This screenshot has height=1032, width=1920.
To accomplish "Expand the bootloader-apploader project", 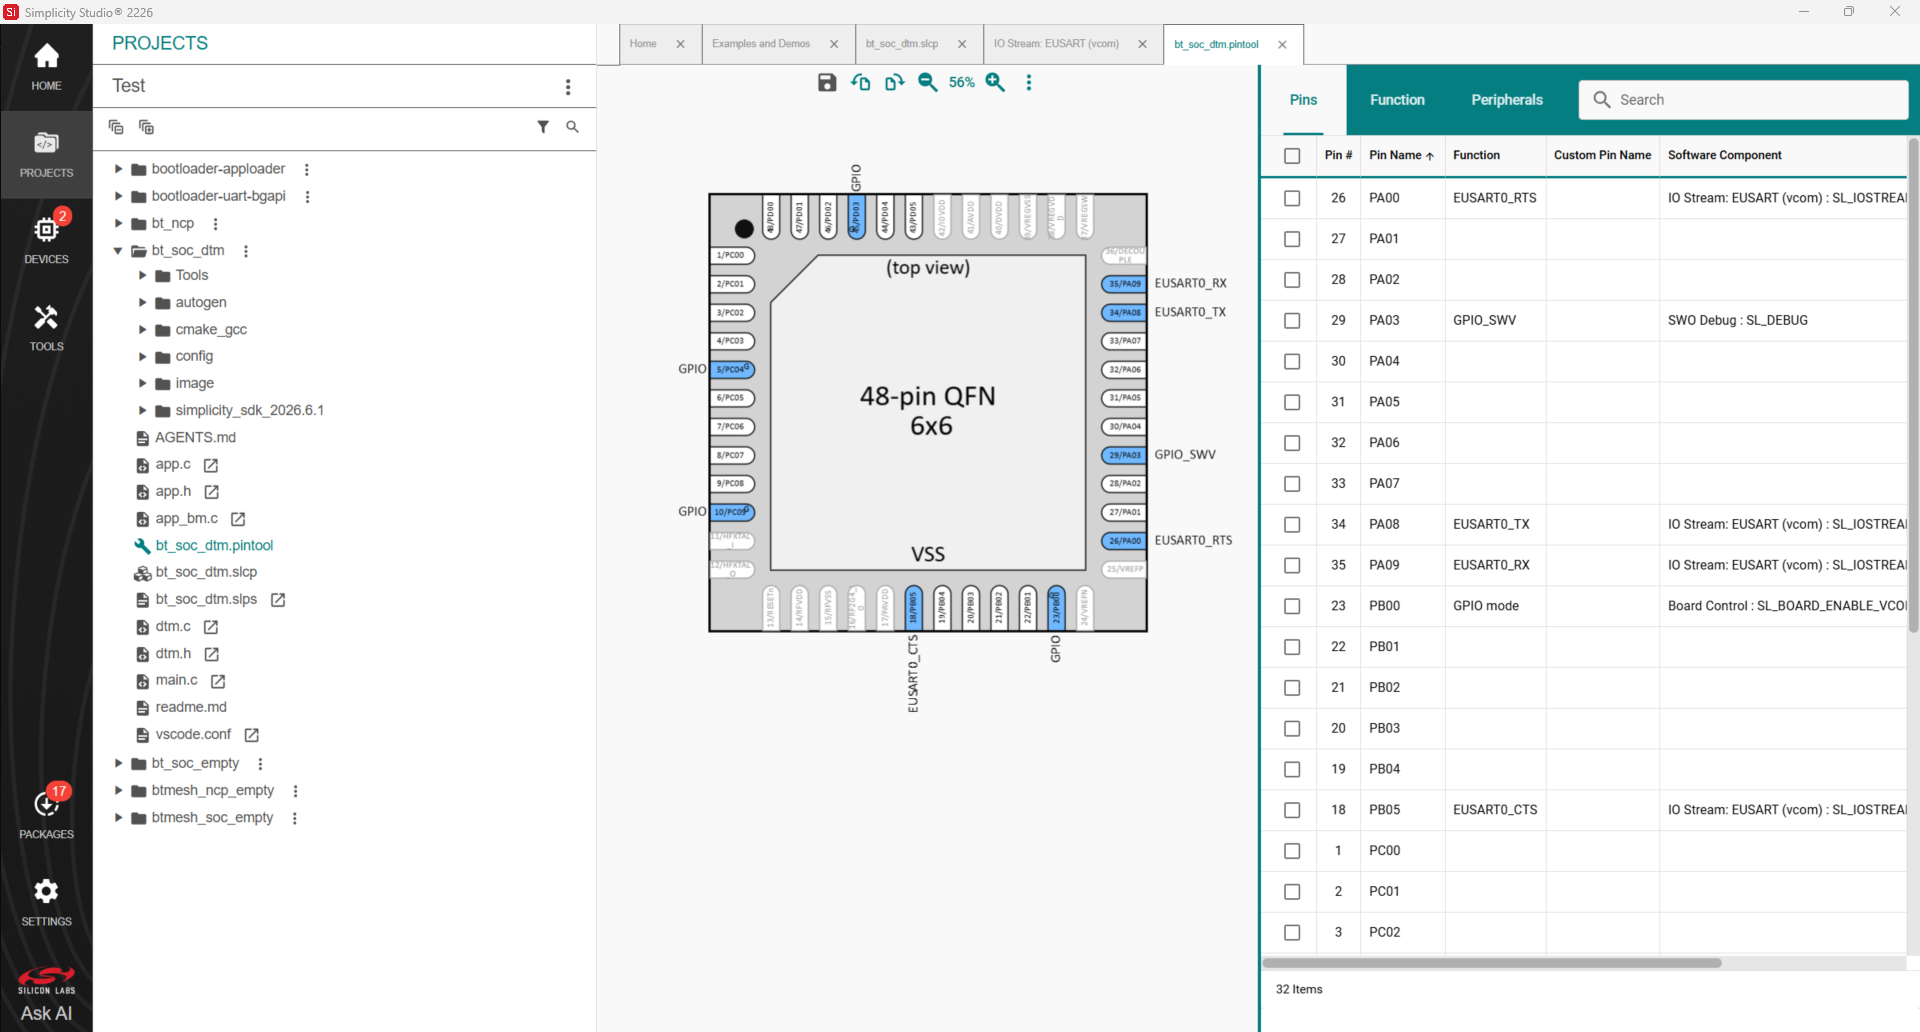I will pos(118,169).
